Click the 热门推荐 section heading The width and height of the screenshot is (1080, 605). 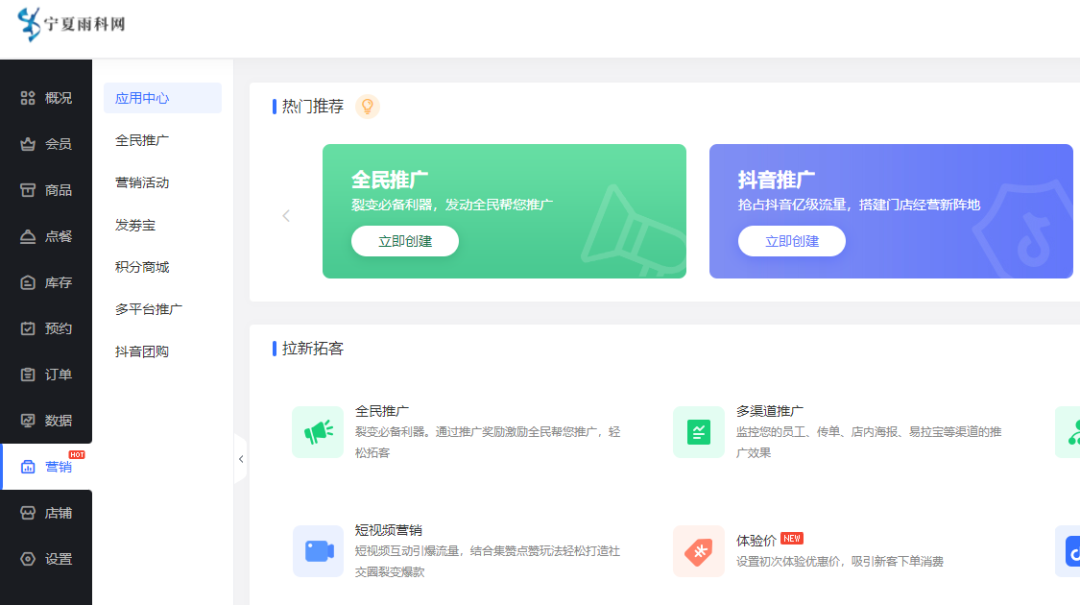(x=313, y=106)
